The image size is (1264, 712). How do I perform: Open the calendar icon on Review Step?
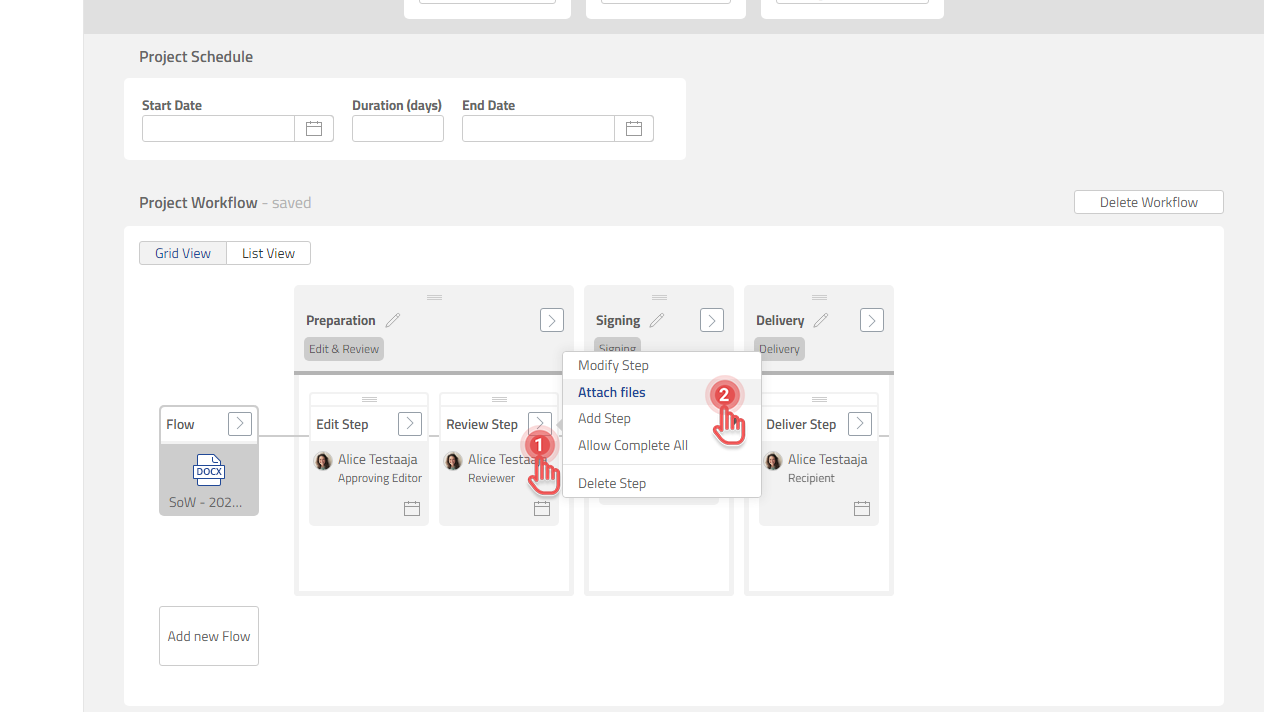pos(541,508)
